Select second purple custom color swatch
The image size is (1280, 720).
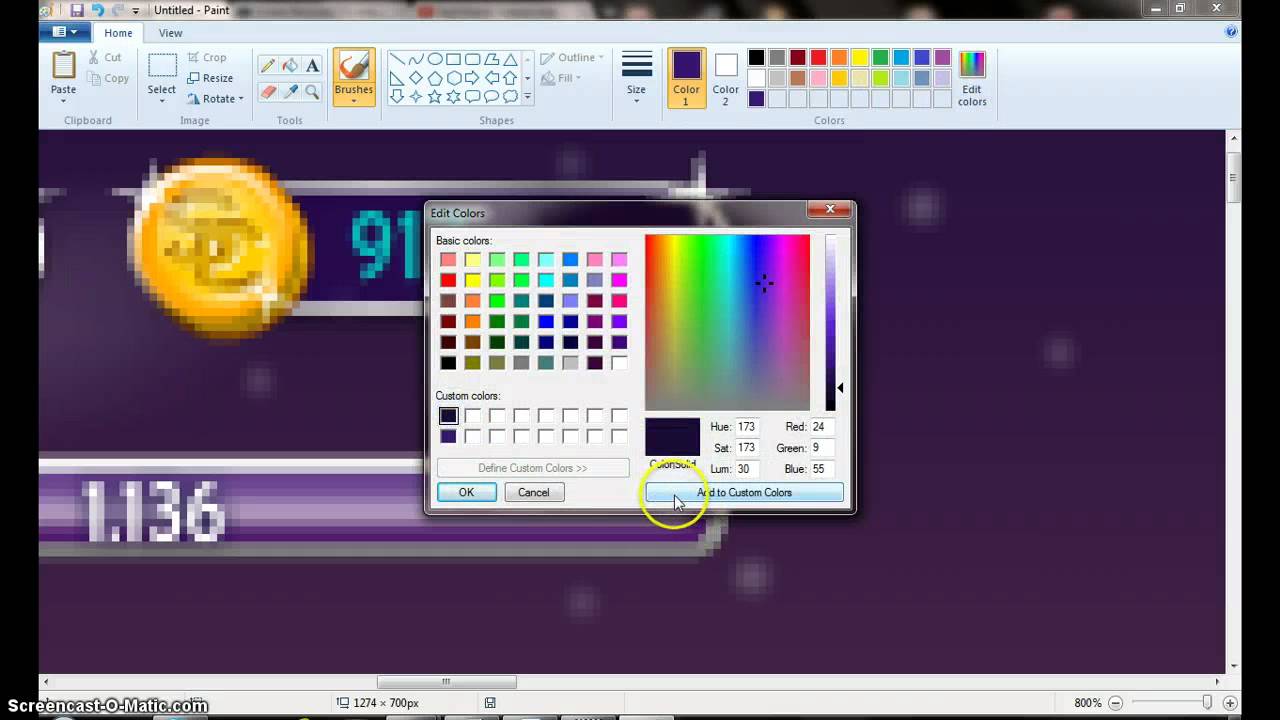pyautogui.click(x=448, y=436)
